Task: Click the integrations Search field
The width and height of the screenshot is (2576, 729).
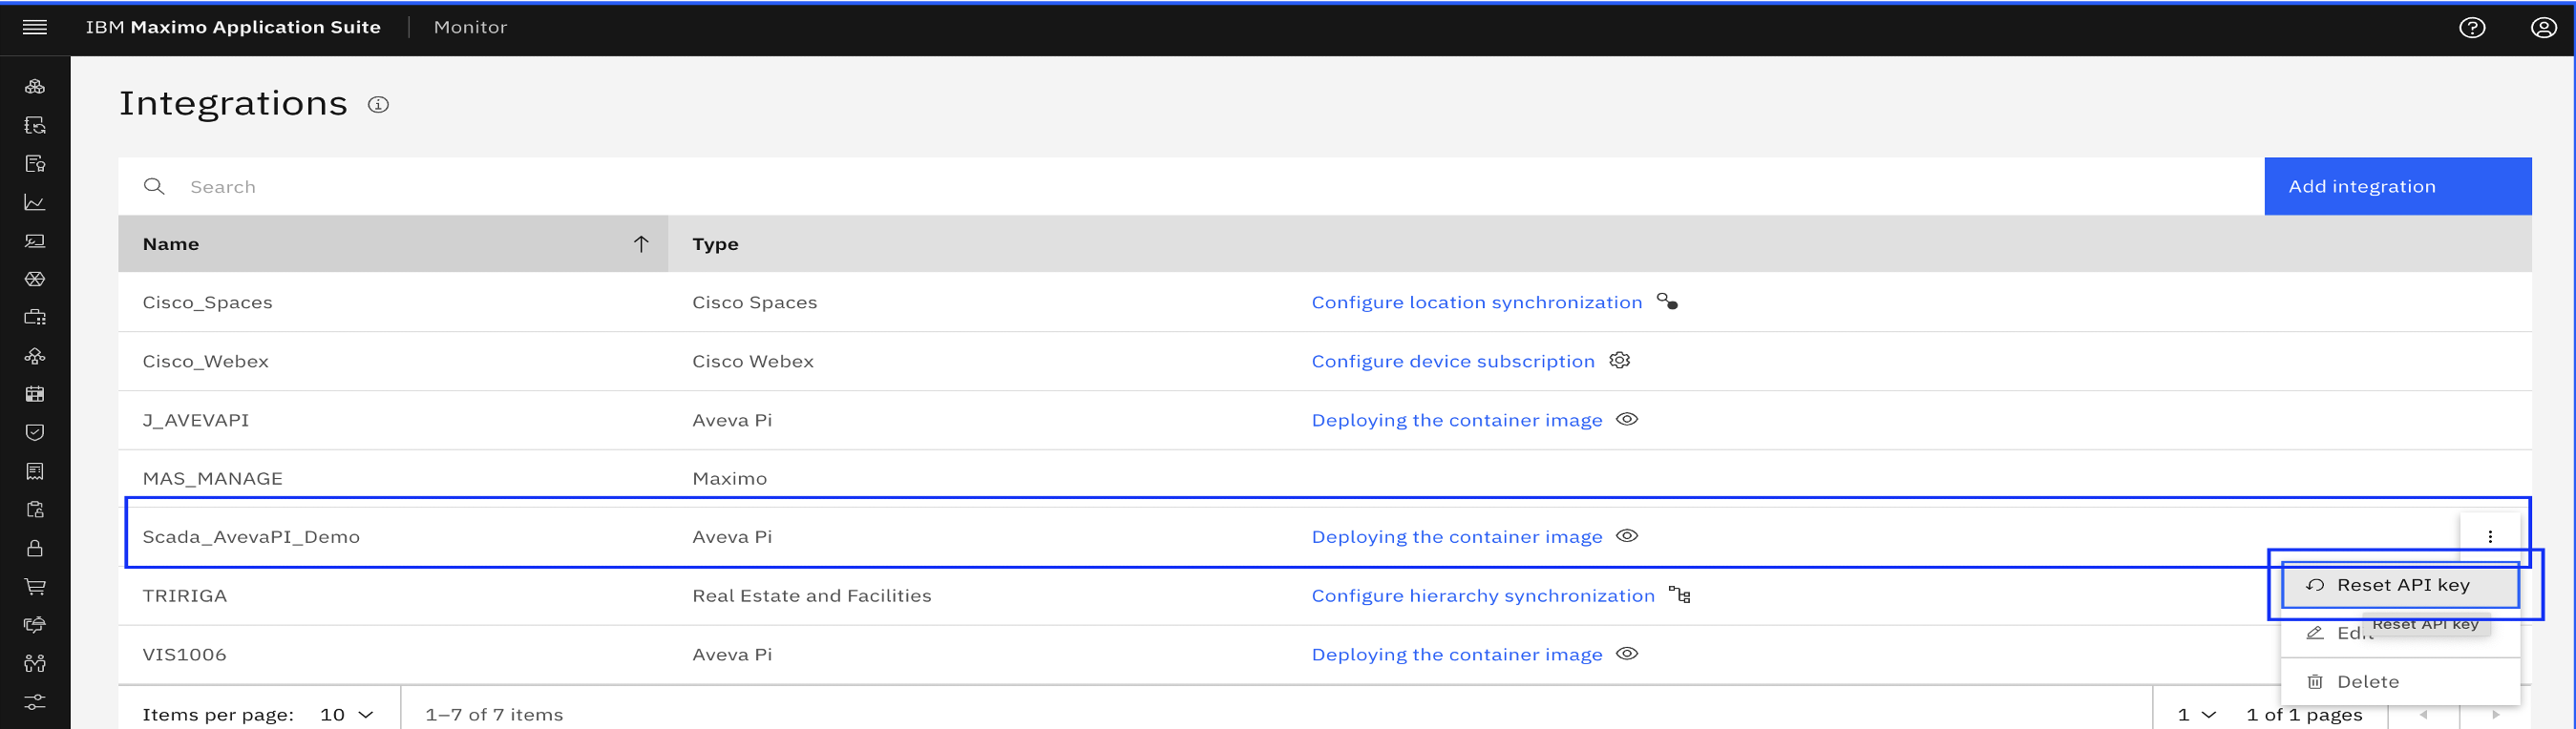Action: pos(1190,186)
